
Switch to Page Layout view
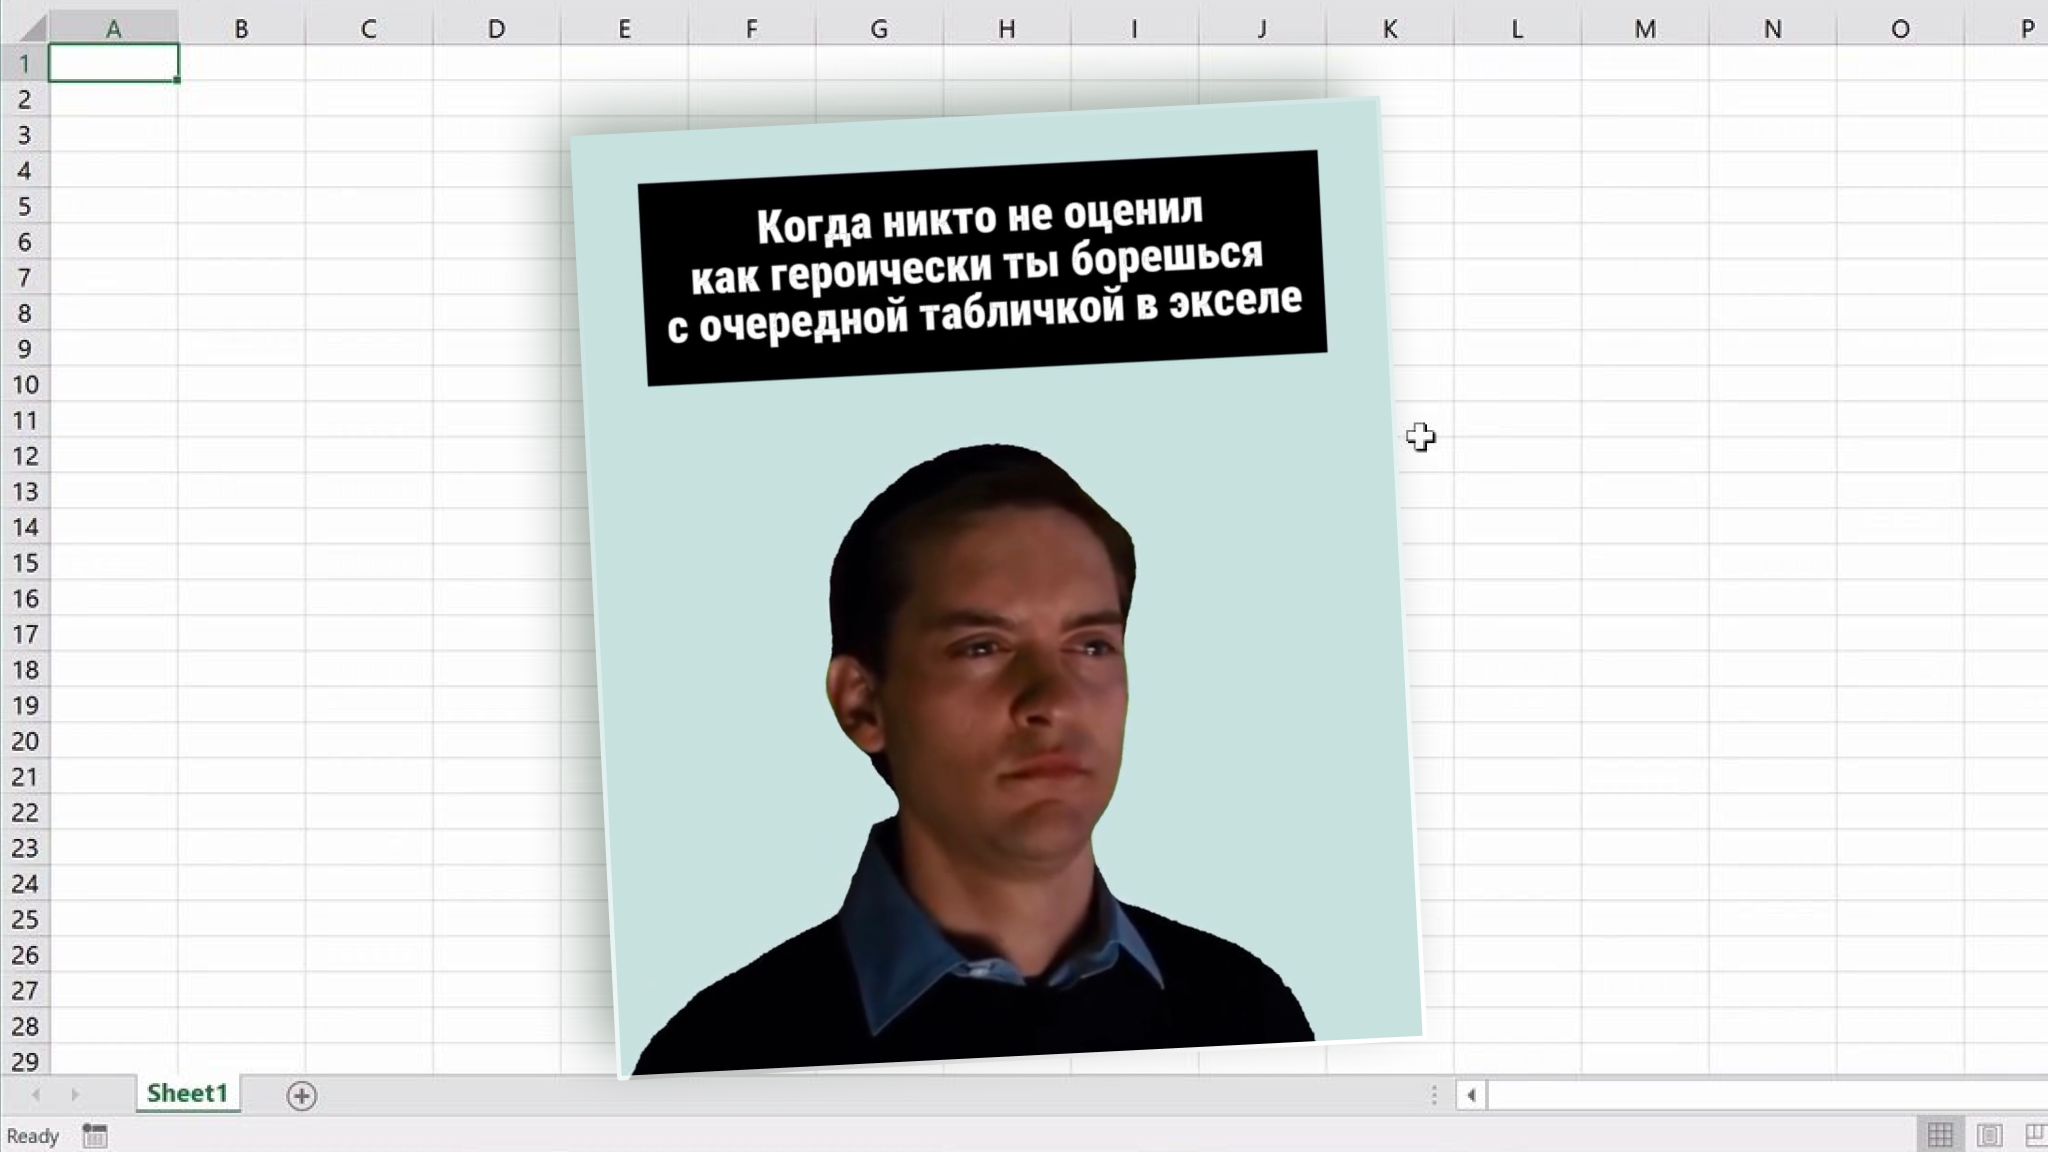tap(1989, 1135)
